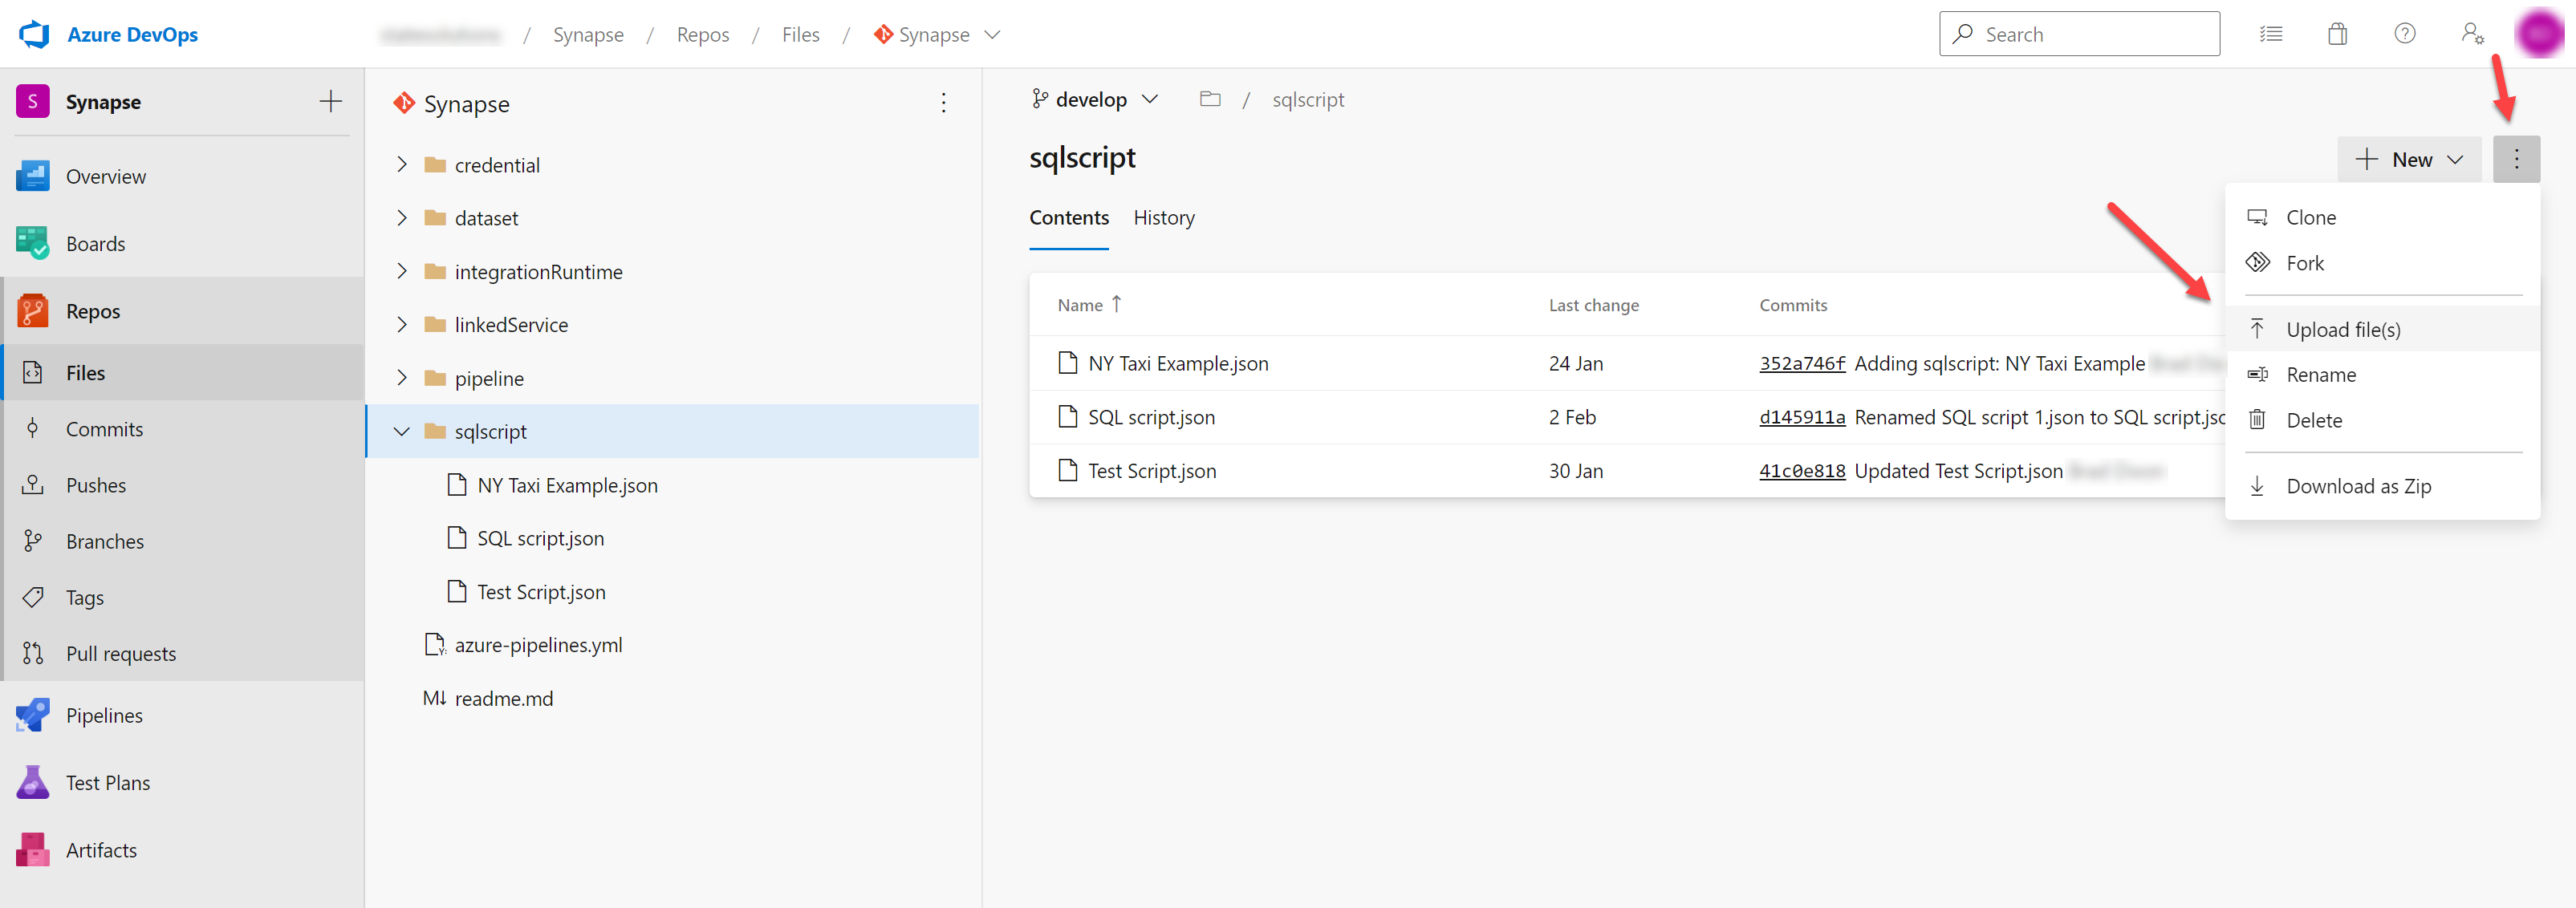Open commit link 352a746f
Viewport: 2576px width, 908px height.
coord(1801,363)
